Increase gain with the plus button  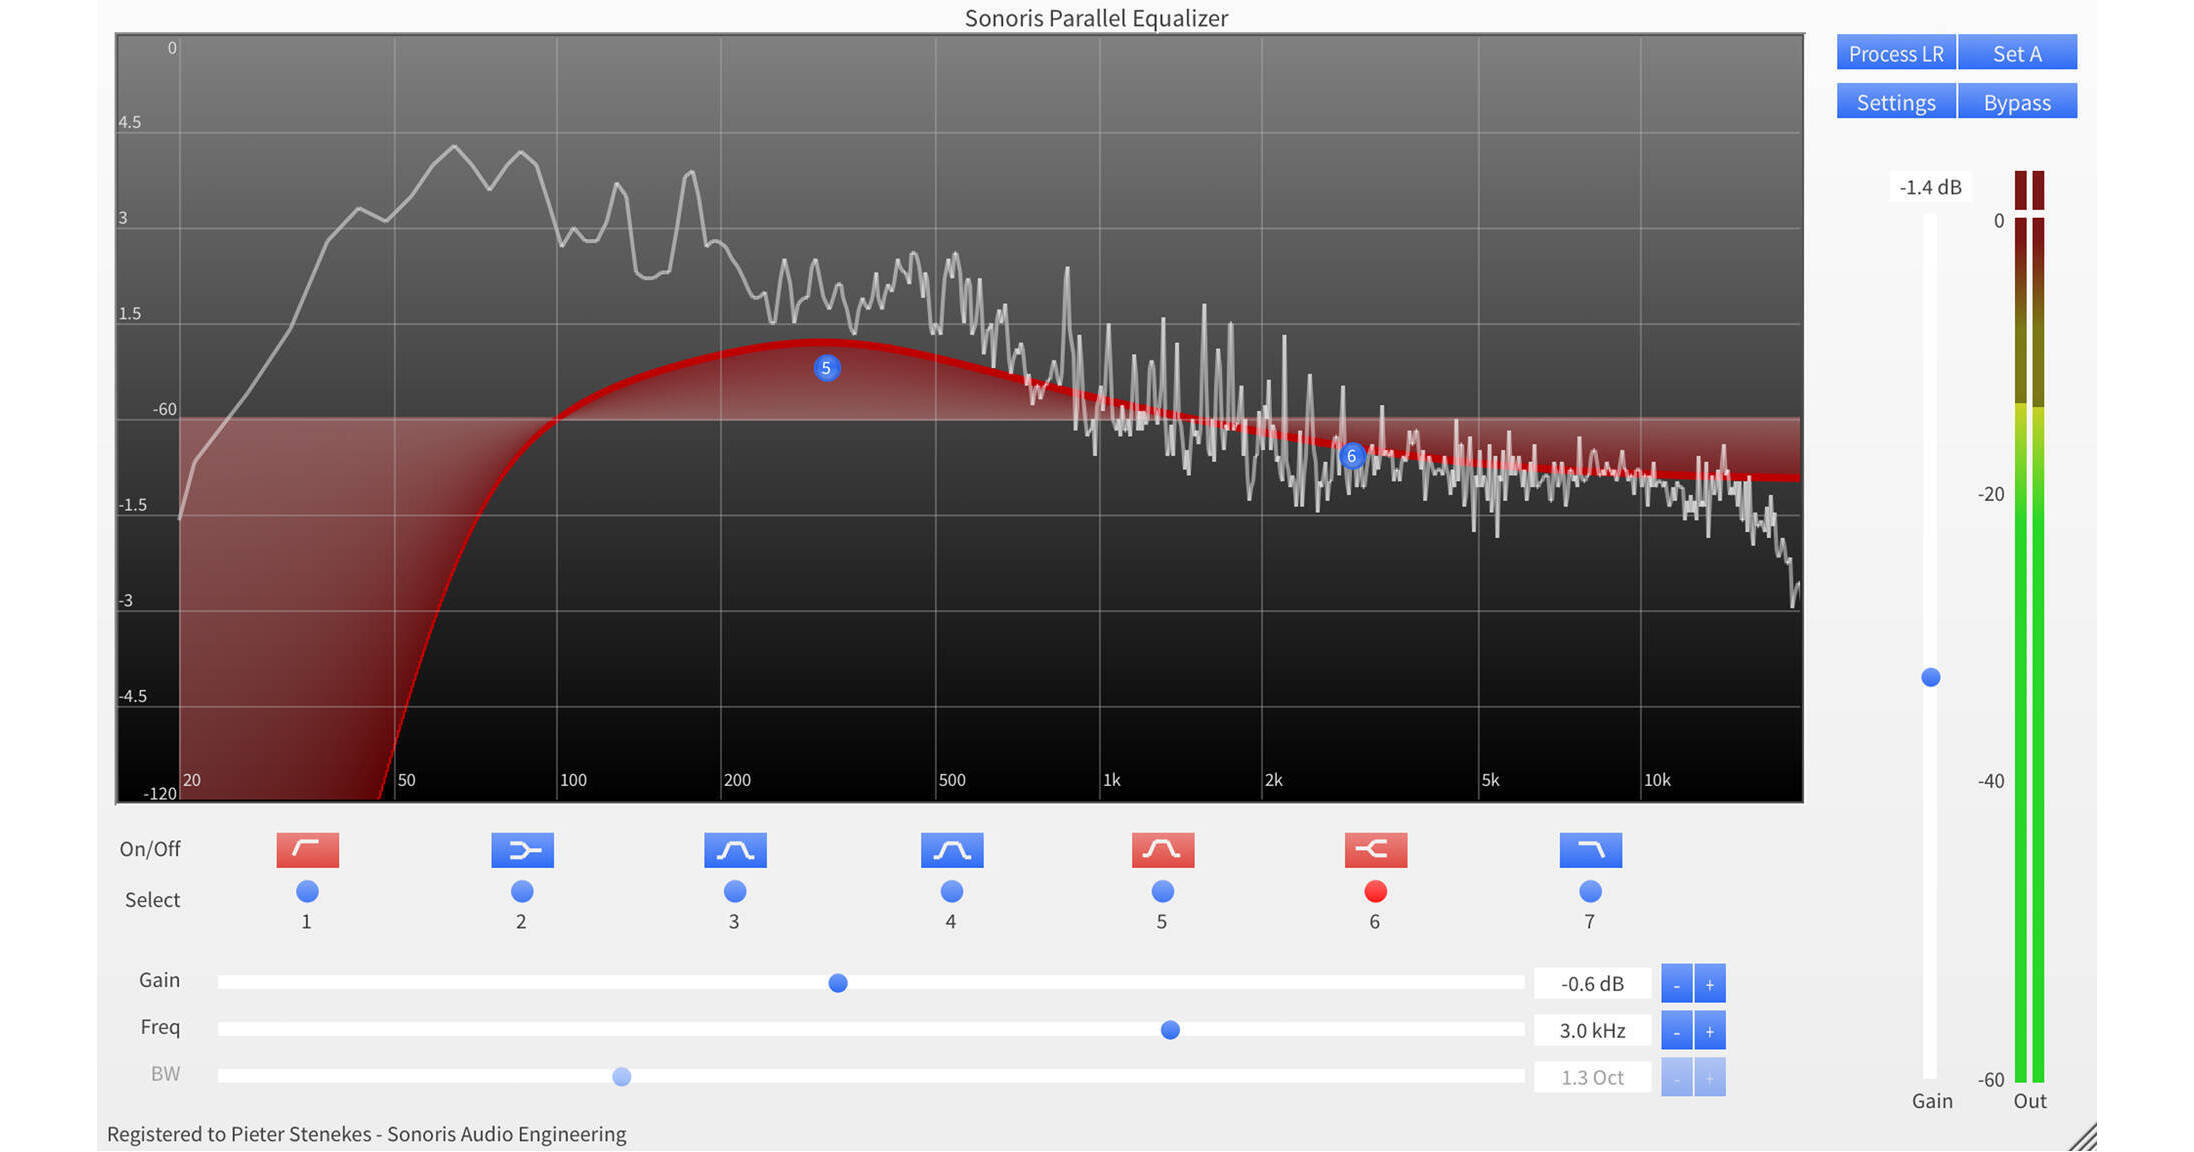pos(1710,984)
